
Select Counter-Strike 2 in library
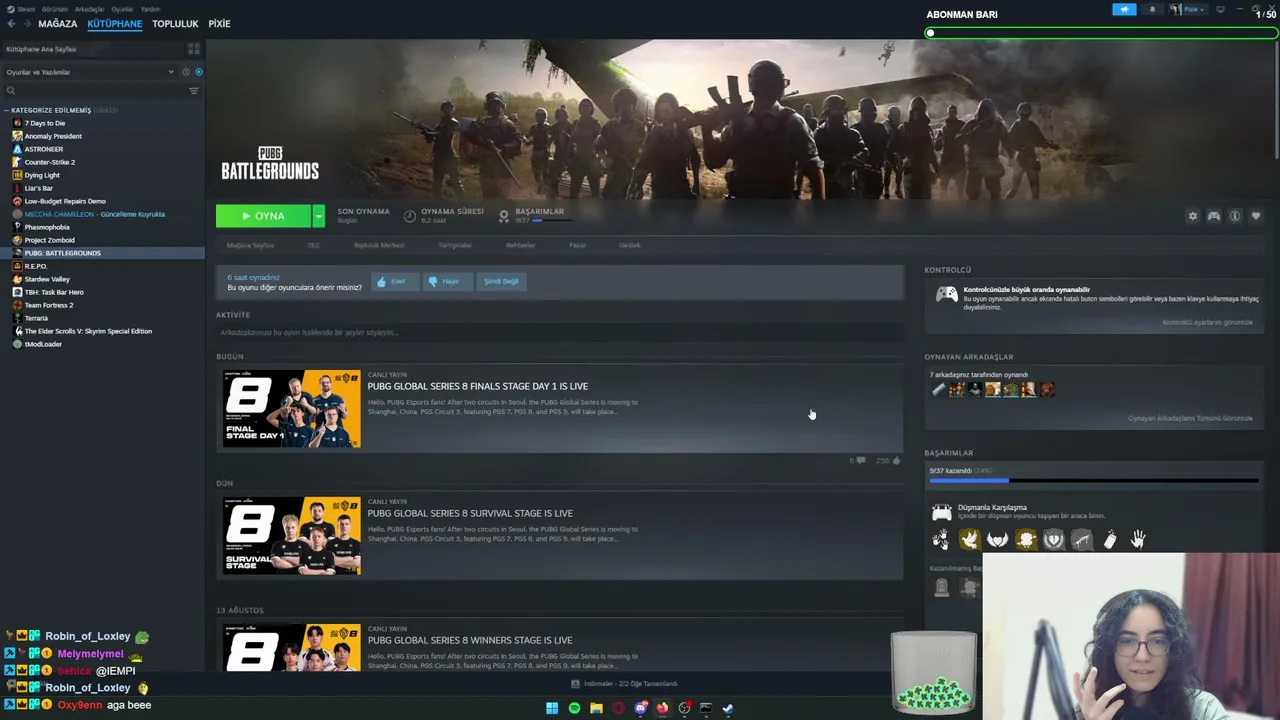click(x=50, y=162)
